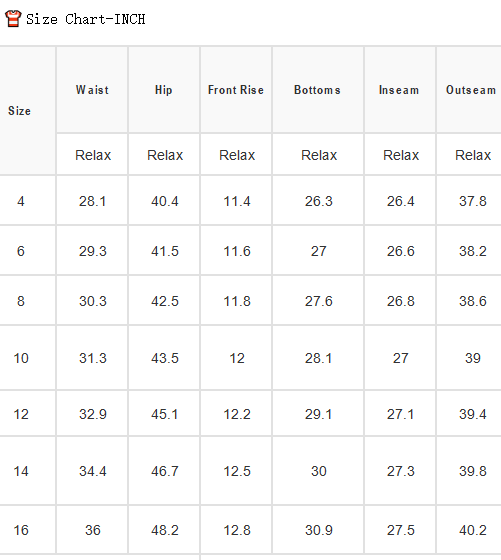Select the outseam value 40.2 for size 16
The width and height of the screenshot is (501, 560).
(x=473, y=530)
